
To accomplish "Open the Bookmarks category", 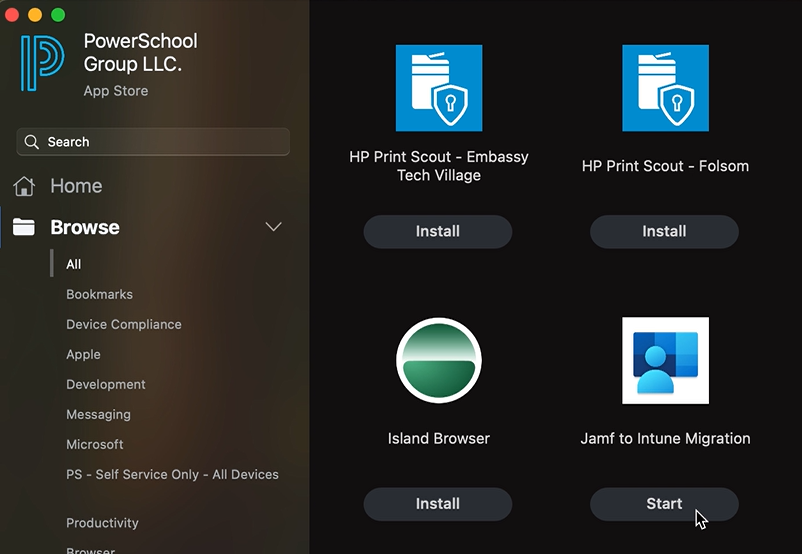I will point(99,294).
